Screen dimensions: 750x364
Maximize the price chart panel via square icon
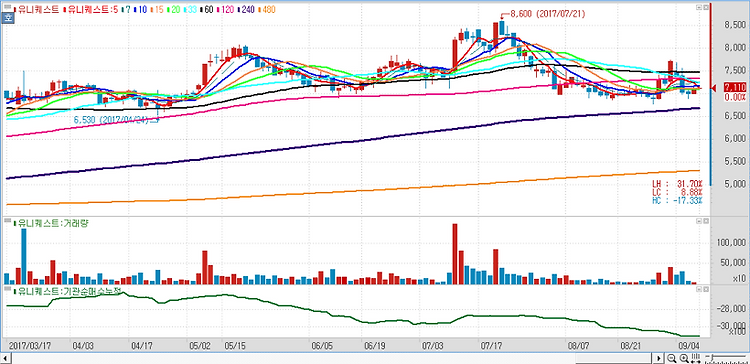(x=705, y=8)
